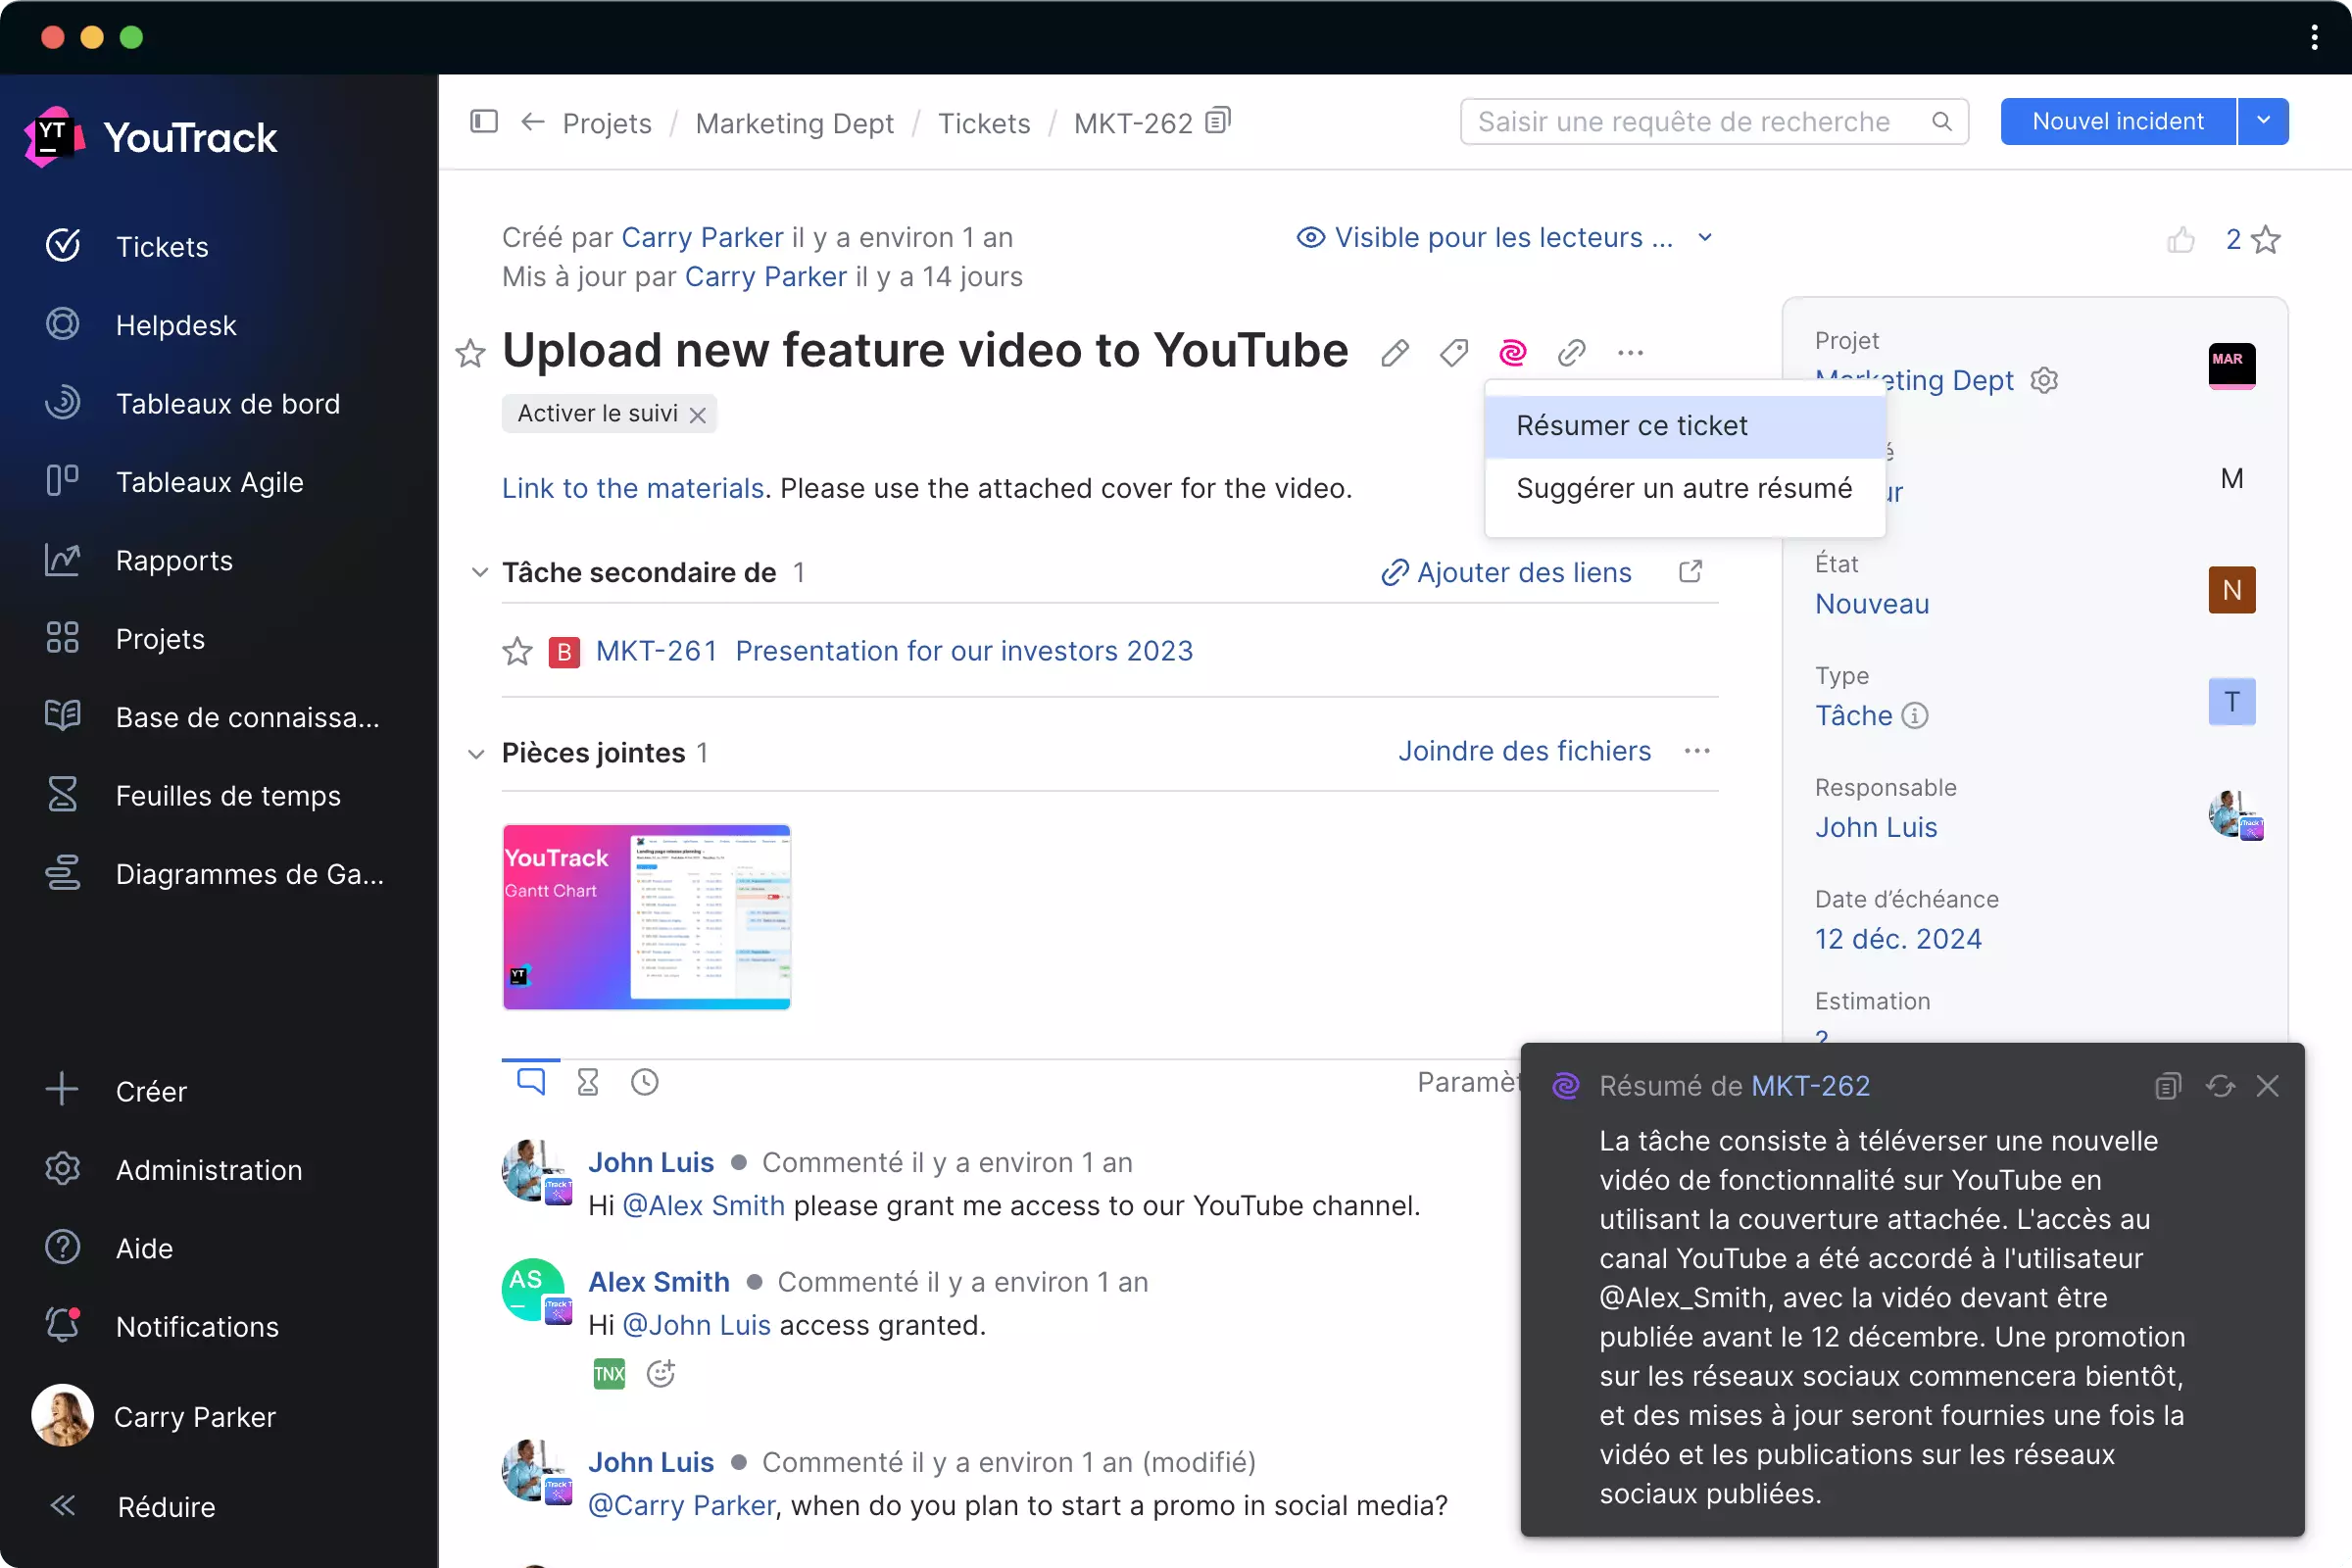Select the Feuilles de temps sidebar icon
2352x1568 pixels.
[62, 795]
